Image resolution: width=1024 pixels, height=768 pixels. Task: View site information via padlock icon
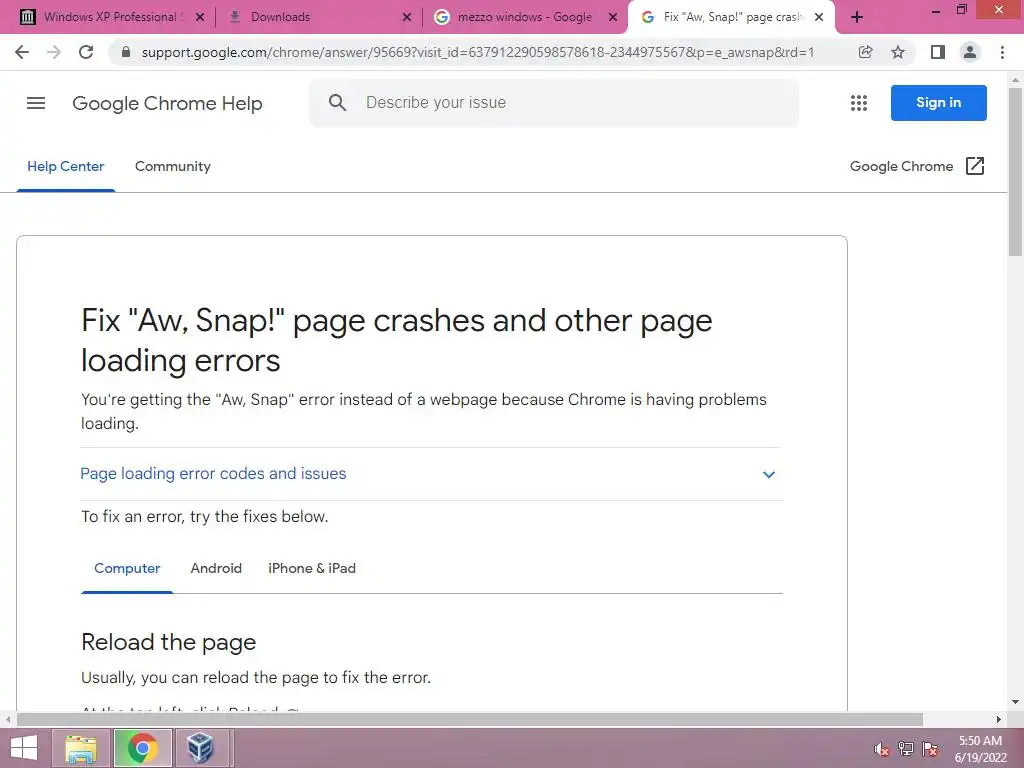coord(126,52)
